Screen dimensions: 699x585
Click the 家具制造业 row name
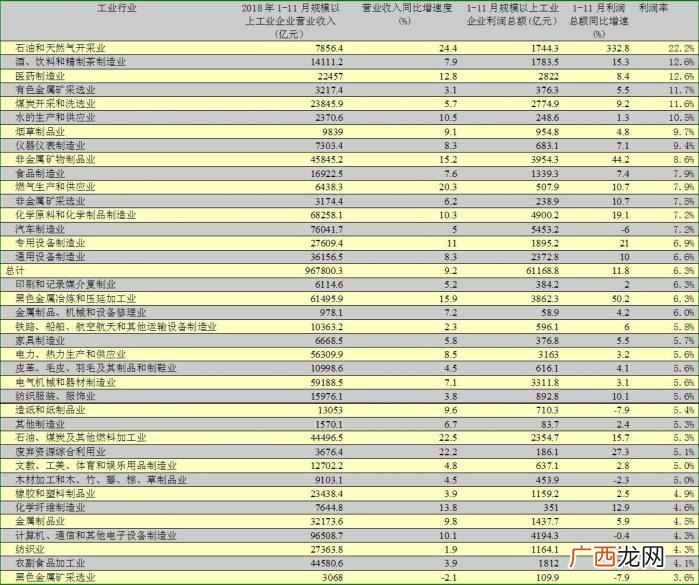tap(40, 341)
